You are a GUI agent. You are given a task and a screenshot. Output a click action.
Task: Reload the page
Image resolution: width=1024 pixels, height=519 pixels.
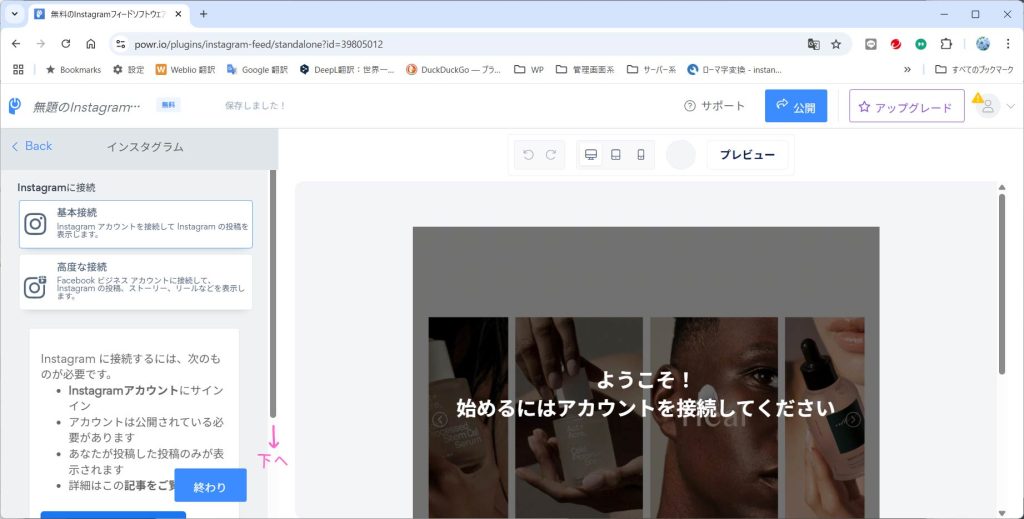tap(66, 44)
